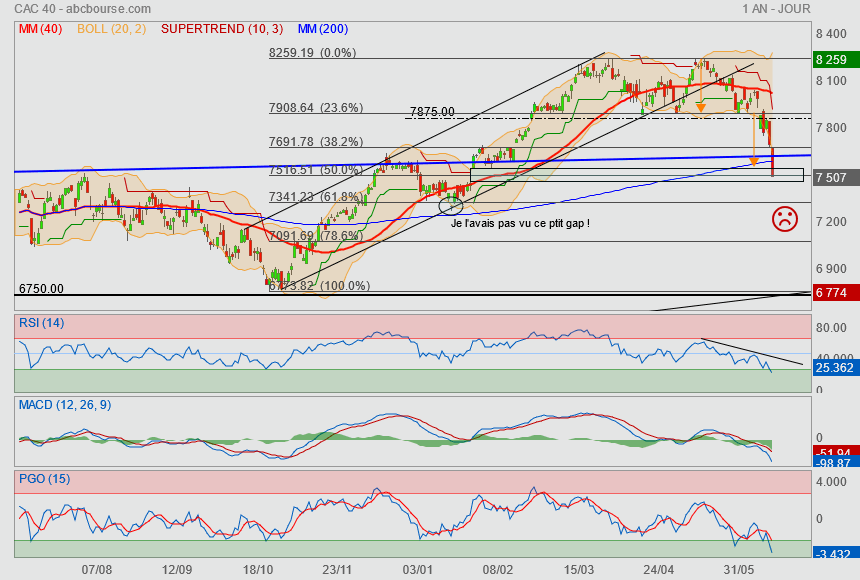
Task: Click the 7875.00 horizontal level label
Action: click(x=432, y=112)
